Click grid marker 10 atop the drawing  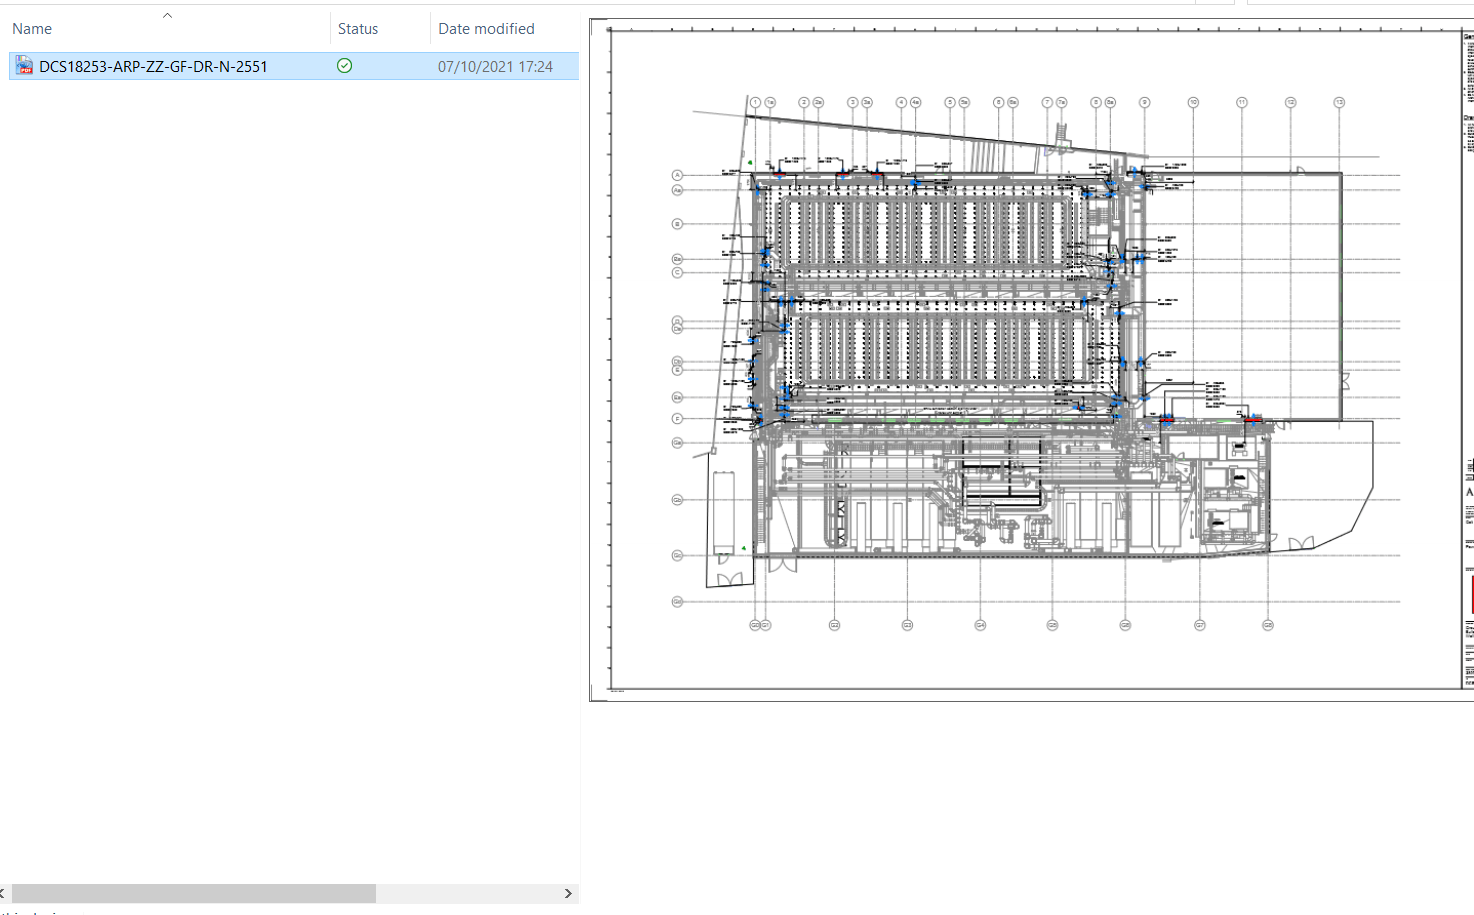point(1193,102)
